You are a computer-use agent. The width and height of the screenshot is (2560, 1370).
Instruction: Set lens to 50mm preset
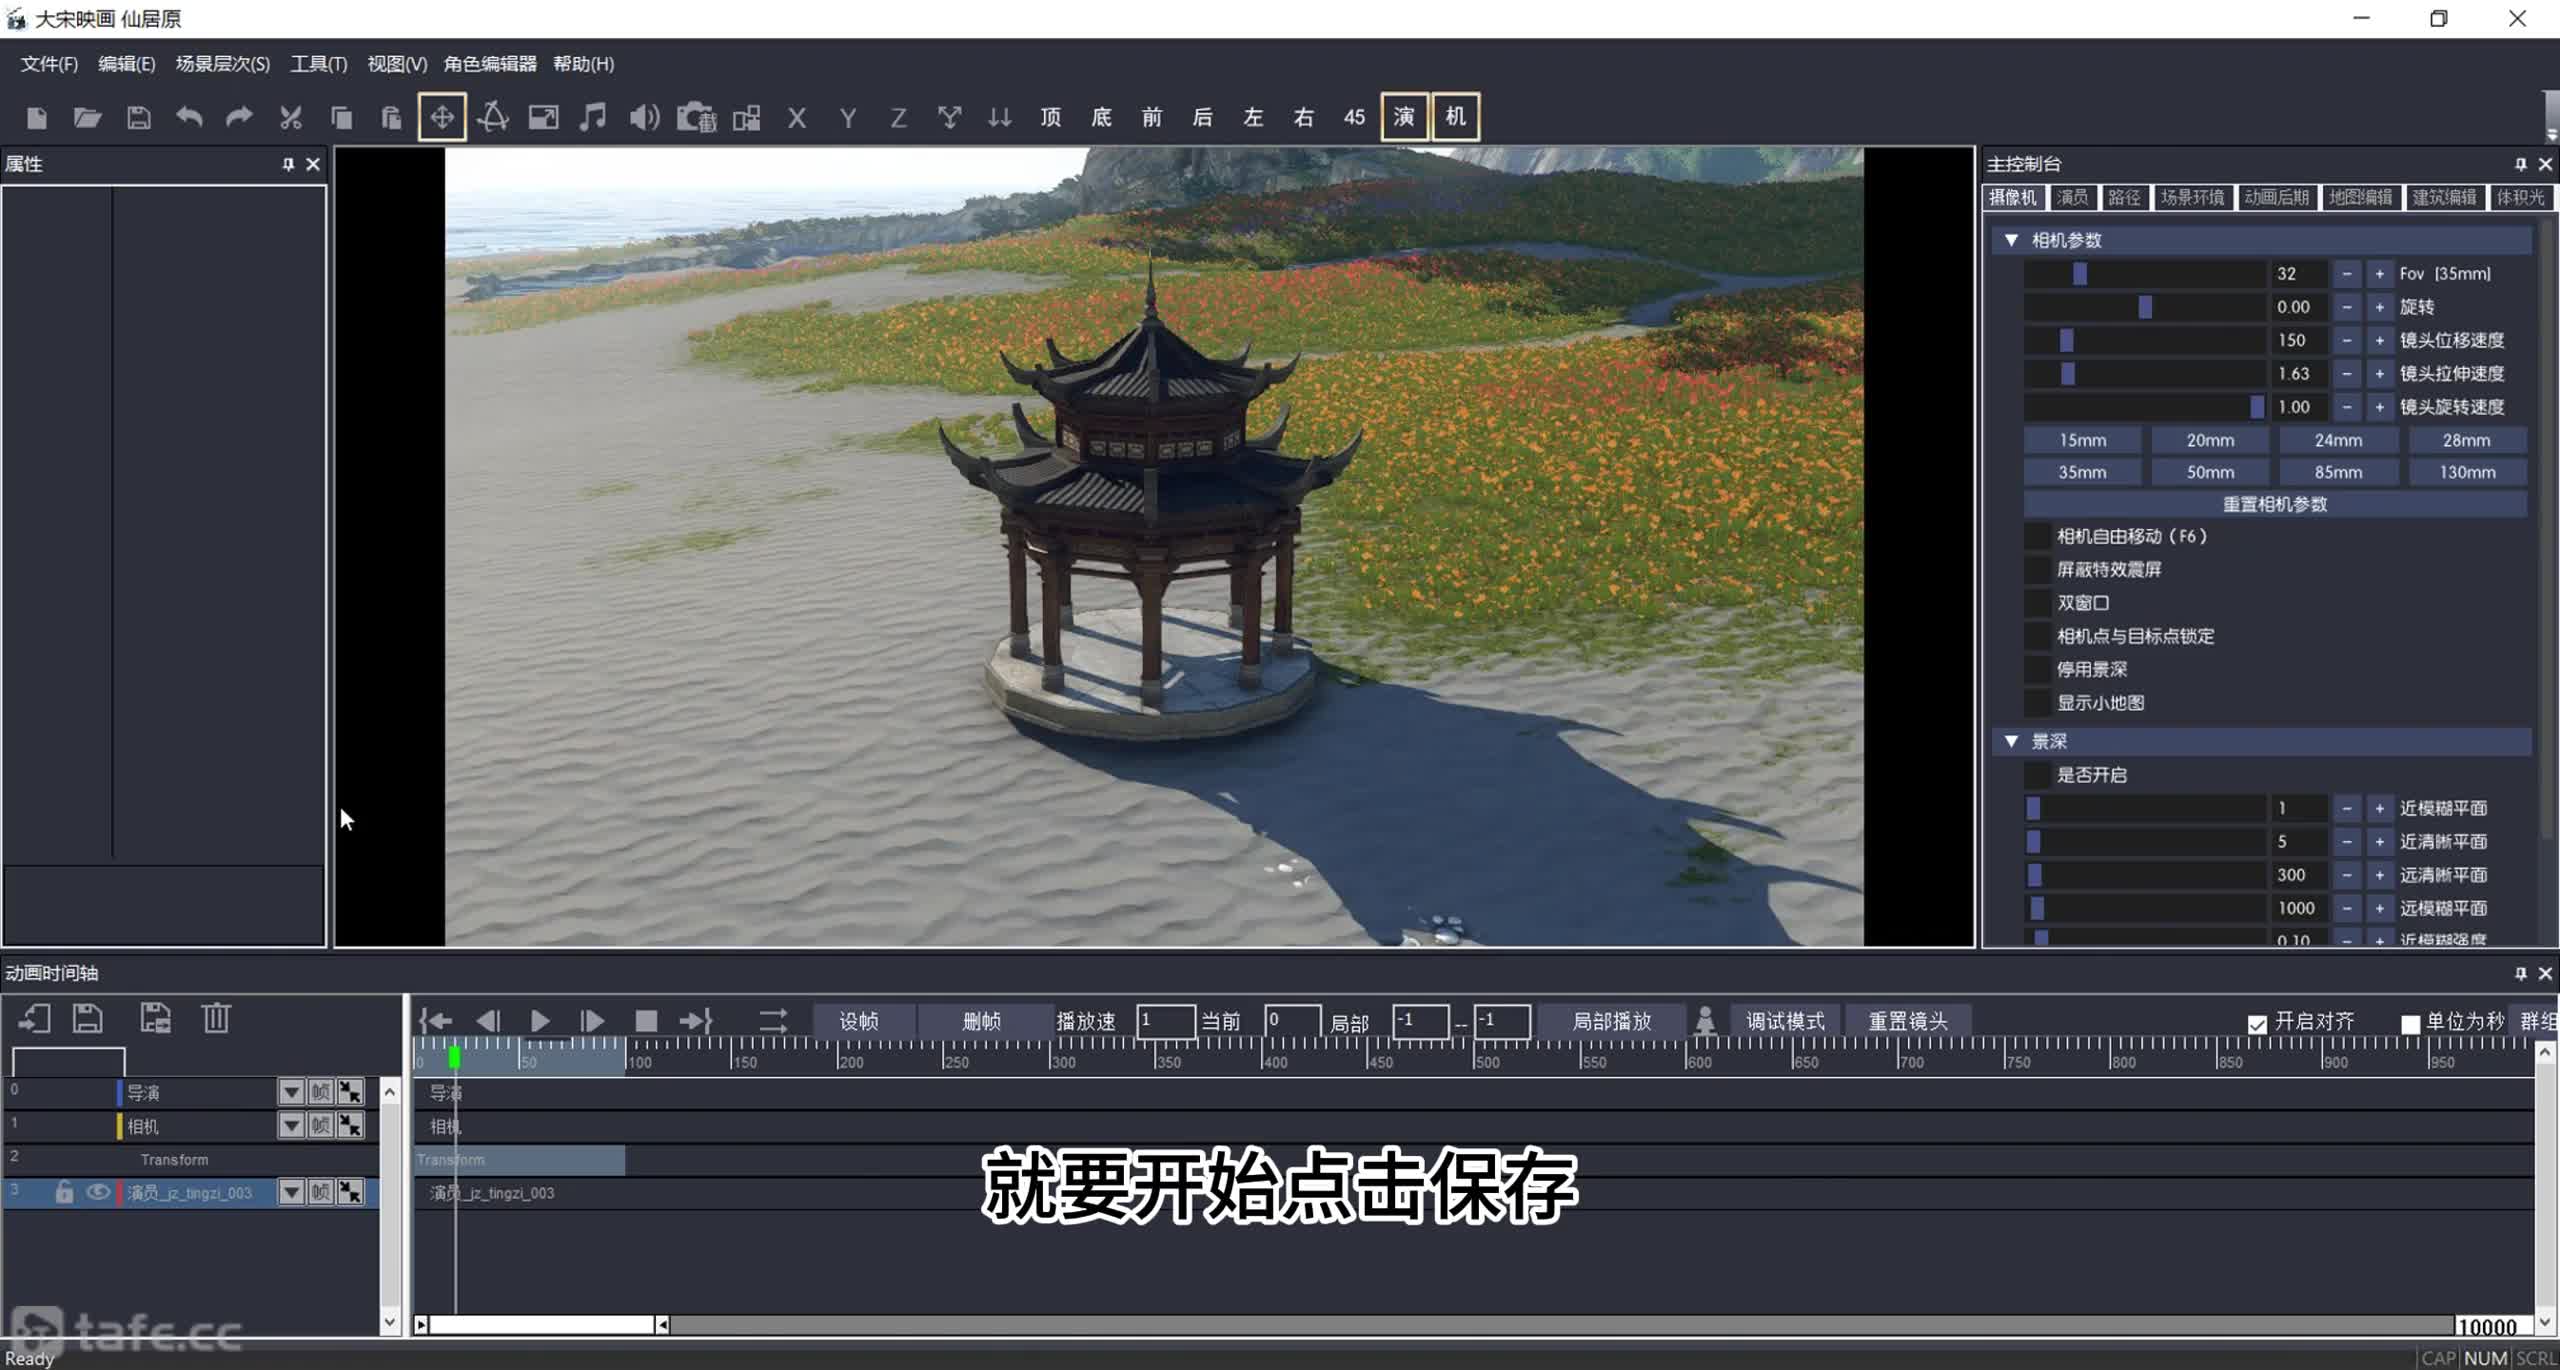tap(2210, 472)
